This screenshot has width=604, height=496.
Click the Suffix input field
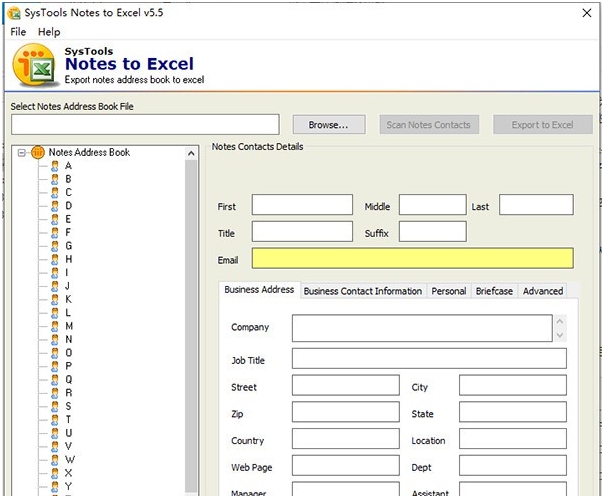(x=433, y=231)
